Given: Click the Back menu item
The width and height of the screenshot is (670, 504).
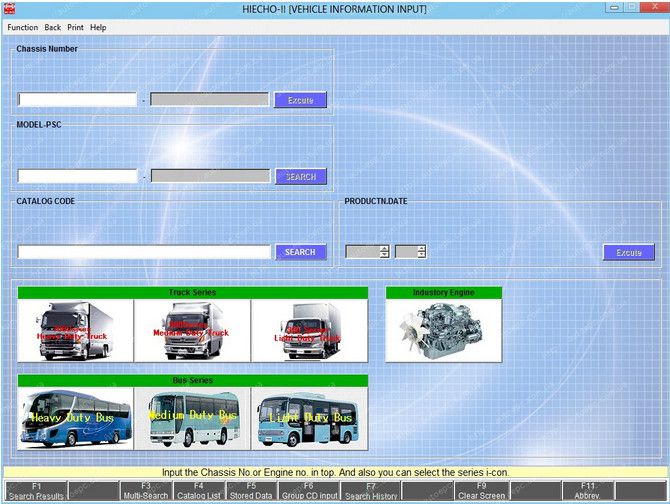Looking at the screenshot, I should 53,27.
